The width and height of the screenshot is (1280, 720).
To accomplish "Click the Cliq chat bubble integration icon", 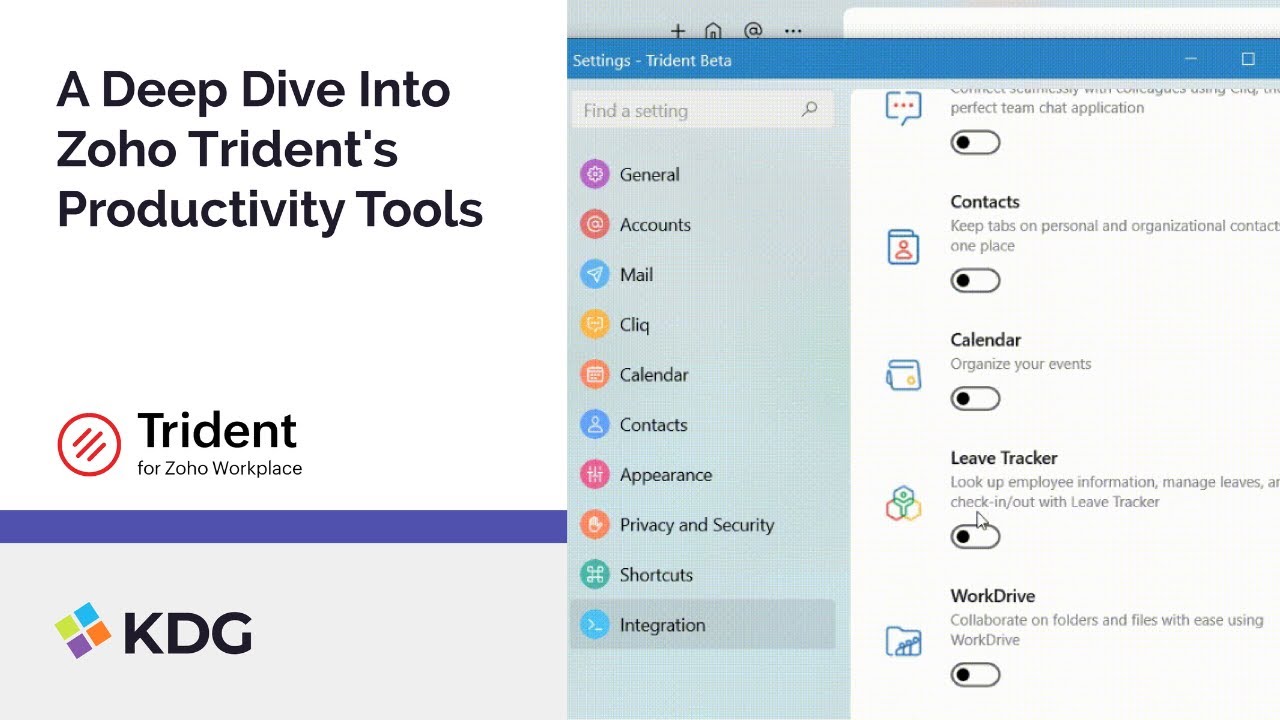I will tap(903, 107).
